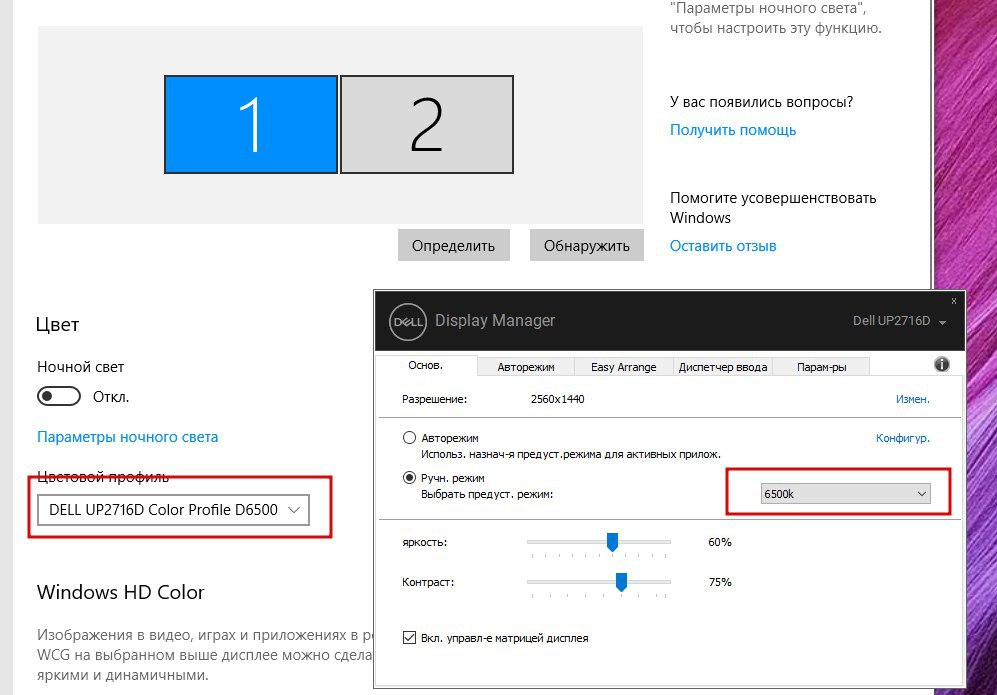Click the Определить button

(453, 245)
